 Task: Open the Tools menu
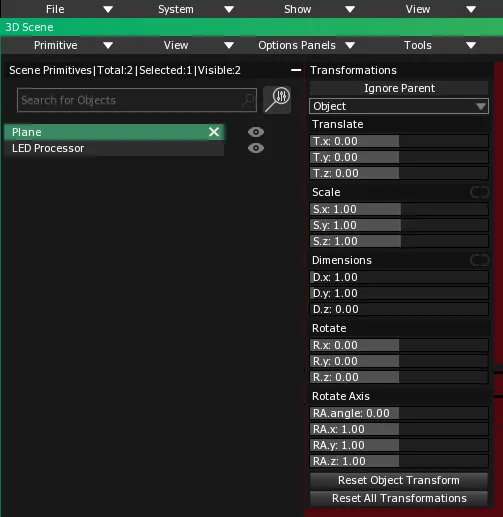(418, 45)
